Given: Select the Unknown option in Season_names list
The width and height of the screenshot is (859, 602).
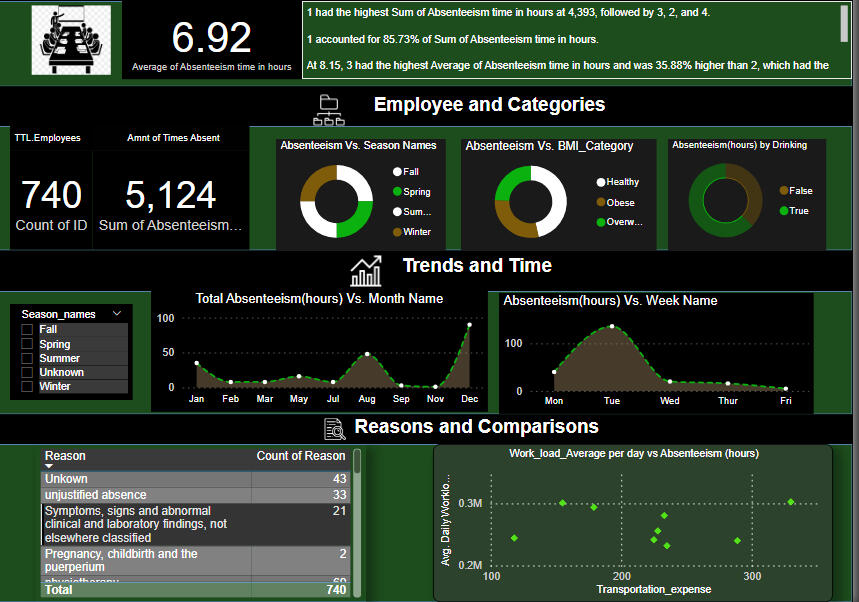Looking at the screenshot, I should [61, 372].
